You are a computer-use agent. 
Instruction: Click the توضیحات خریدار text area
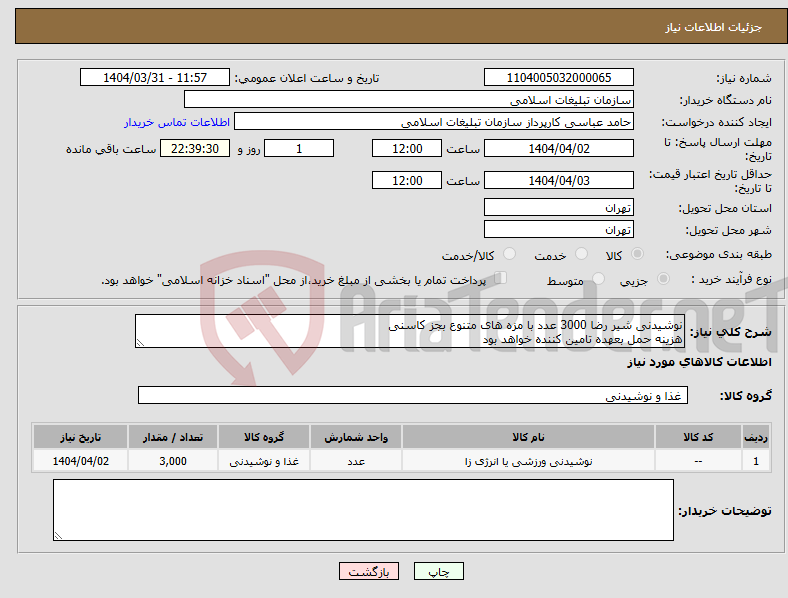pos(363,510)
